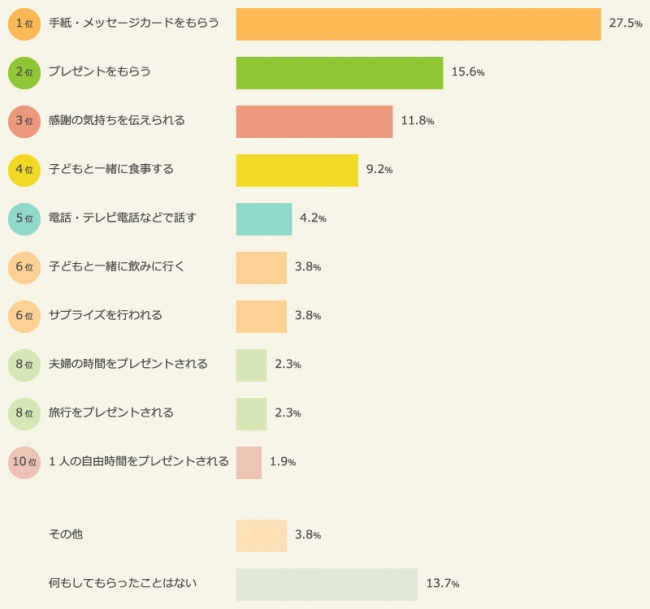650x609 pixels.
Task: Select the teal 5位 rank badge
Action: pos(24,218)
